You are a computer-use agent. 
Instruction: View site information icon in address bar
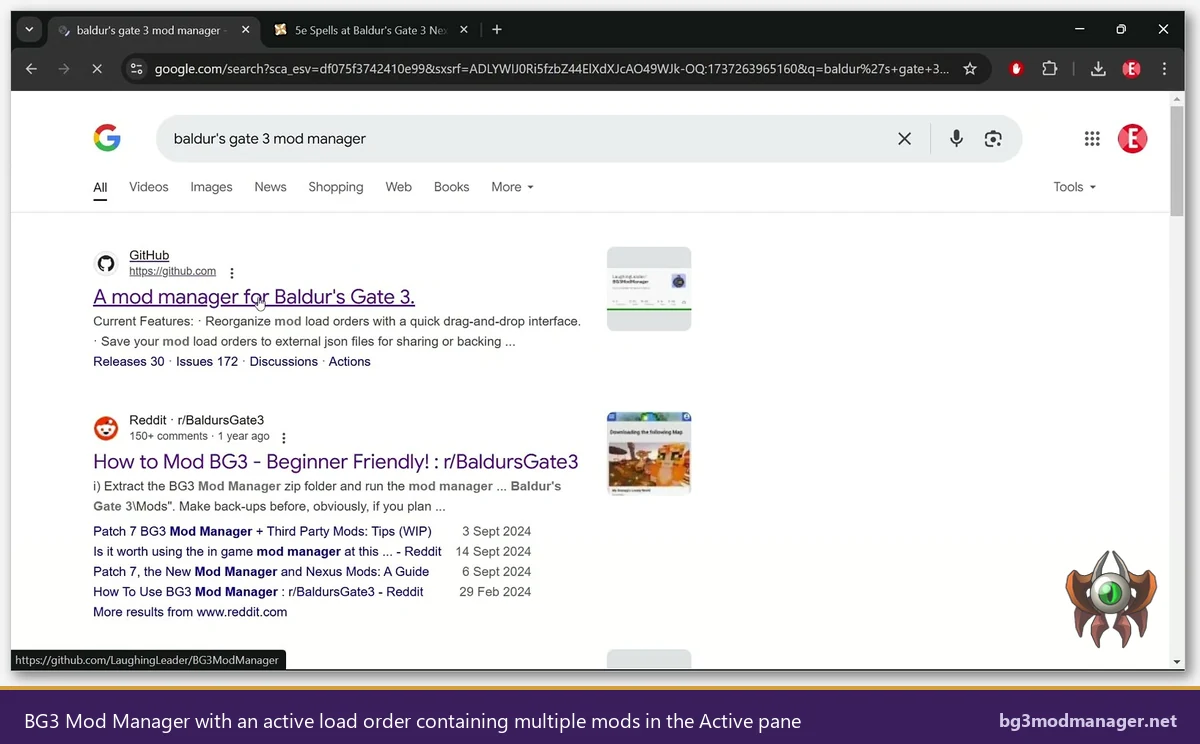[137, 69]
